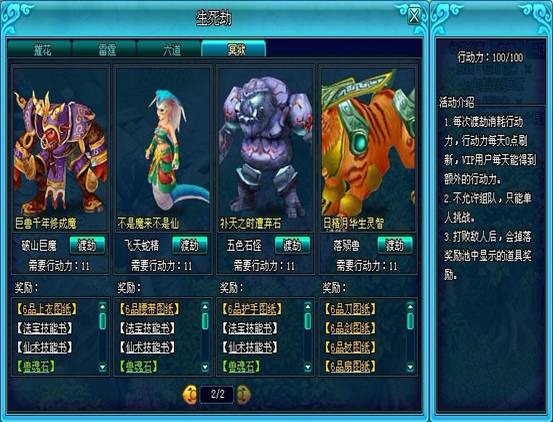Open the 6品刀图纸 reward link

coord(350,309)
